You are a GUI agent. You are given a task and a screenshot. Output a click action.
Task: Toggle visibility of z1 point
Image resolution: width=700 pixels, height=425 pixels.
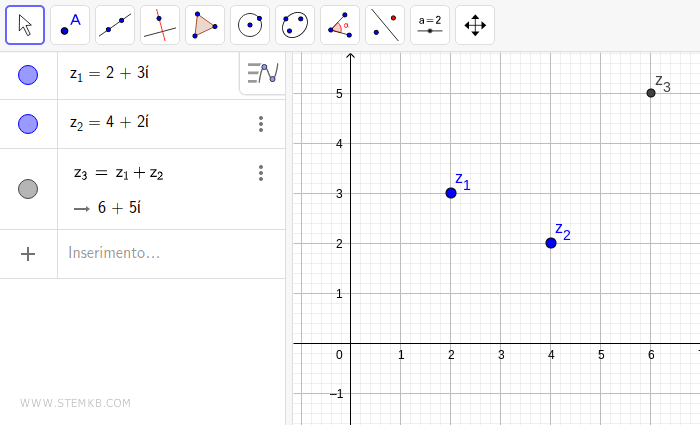click(x=28, y=75)
